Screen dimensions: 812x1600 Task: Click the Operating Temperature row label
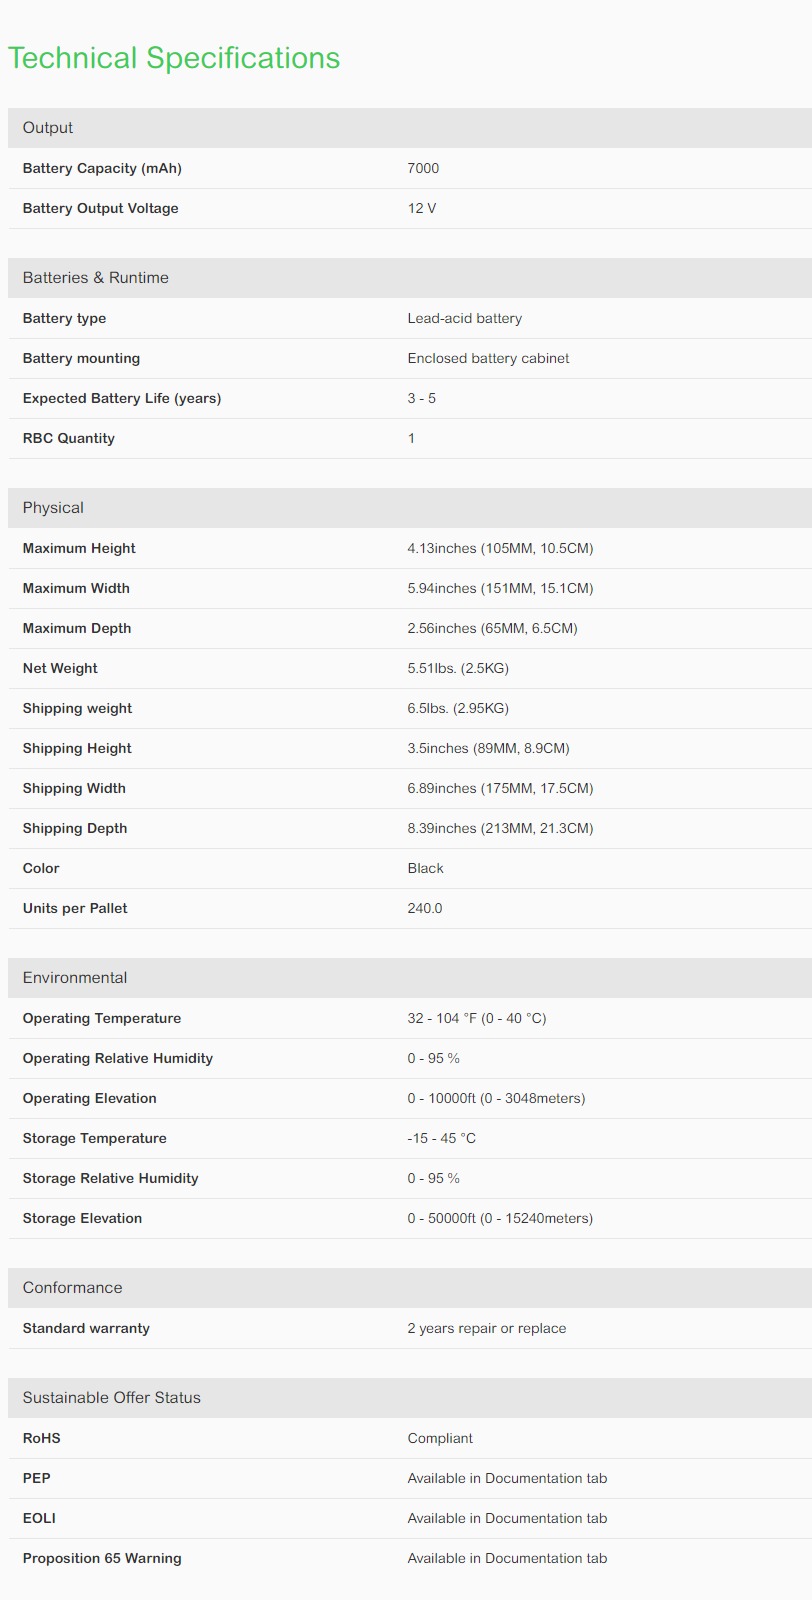(x=102, y=1018)
